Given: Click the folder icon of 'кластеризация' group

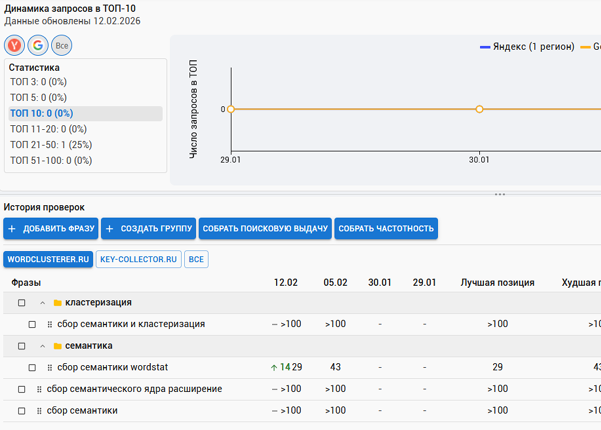Looking at the screenshot, I should pos(58,303).
